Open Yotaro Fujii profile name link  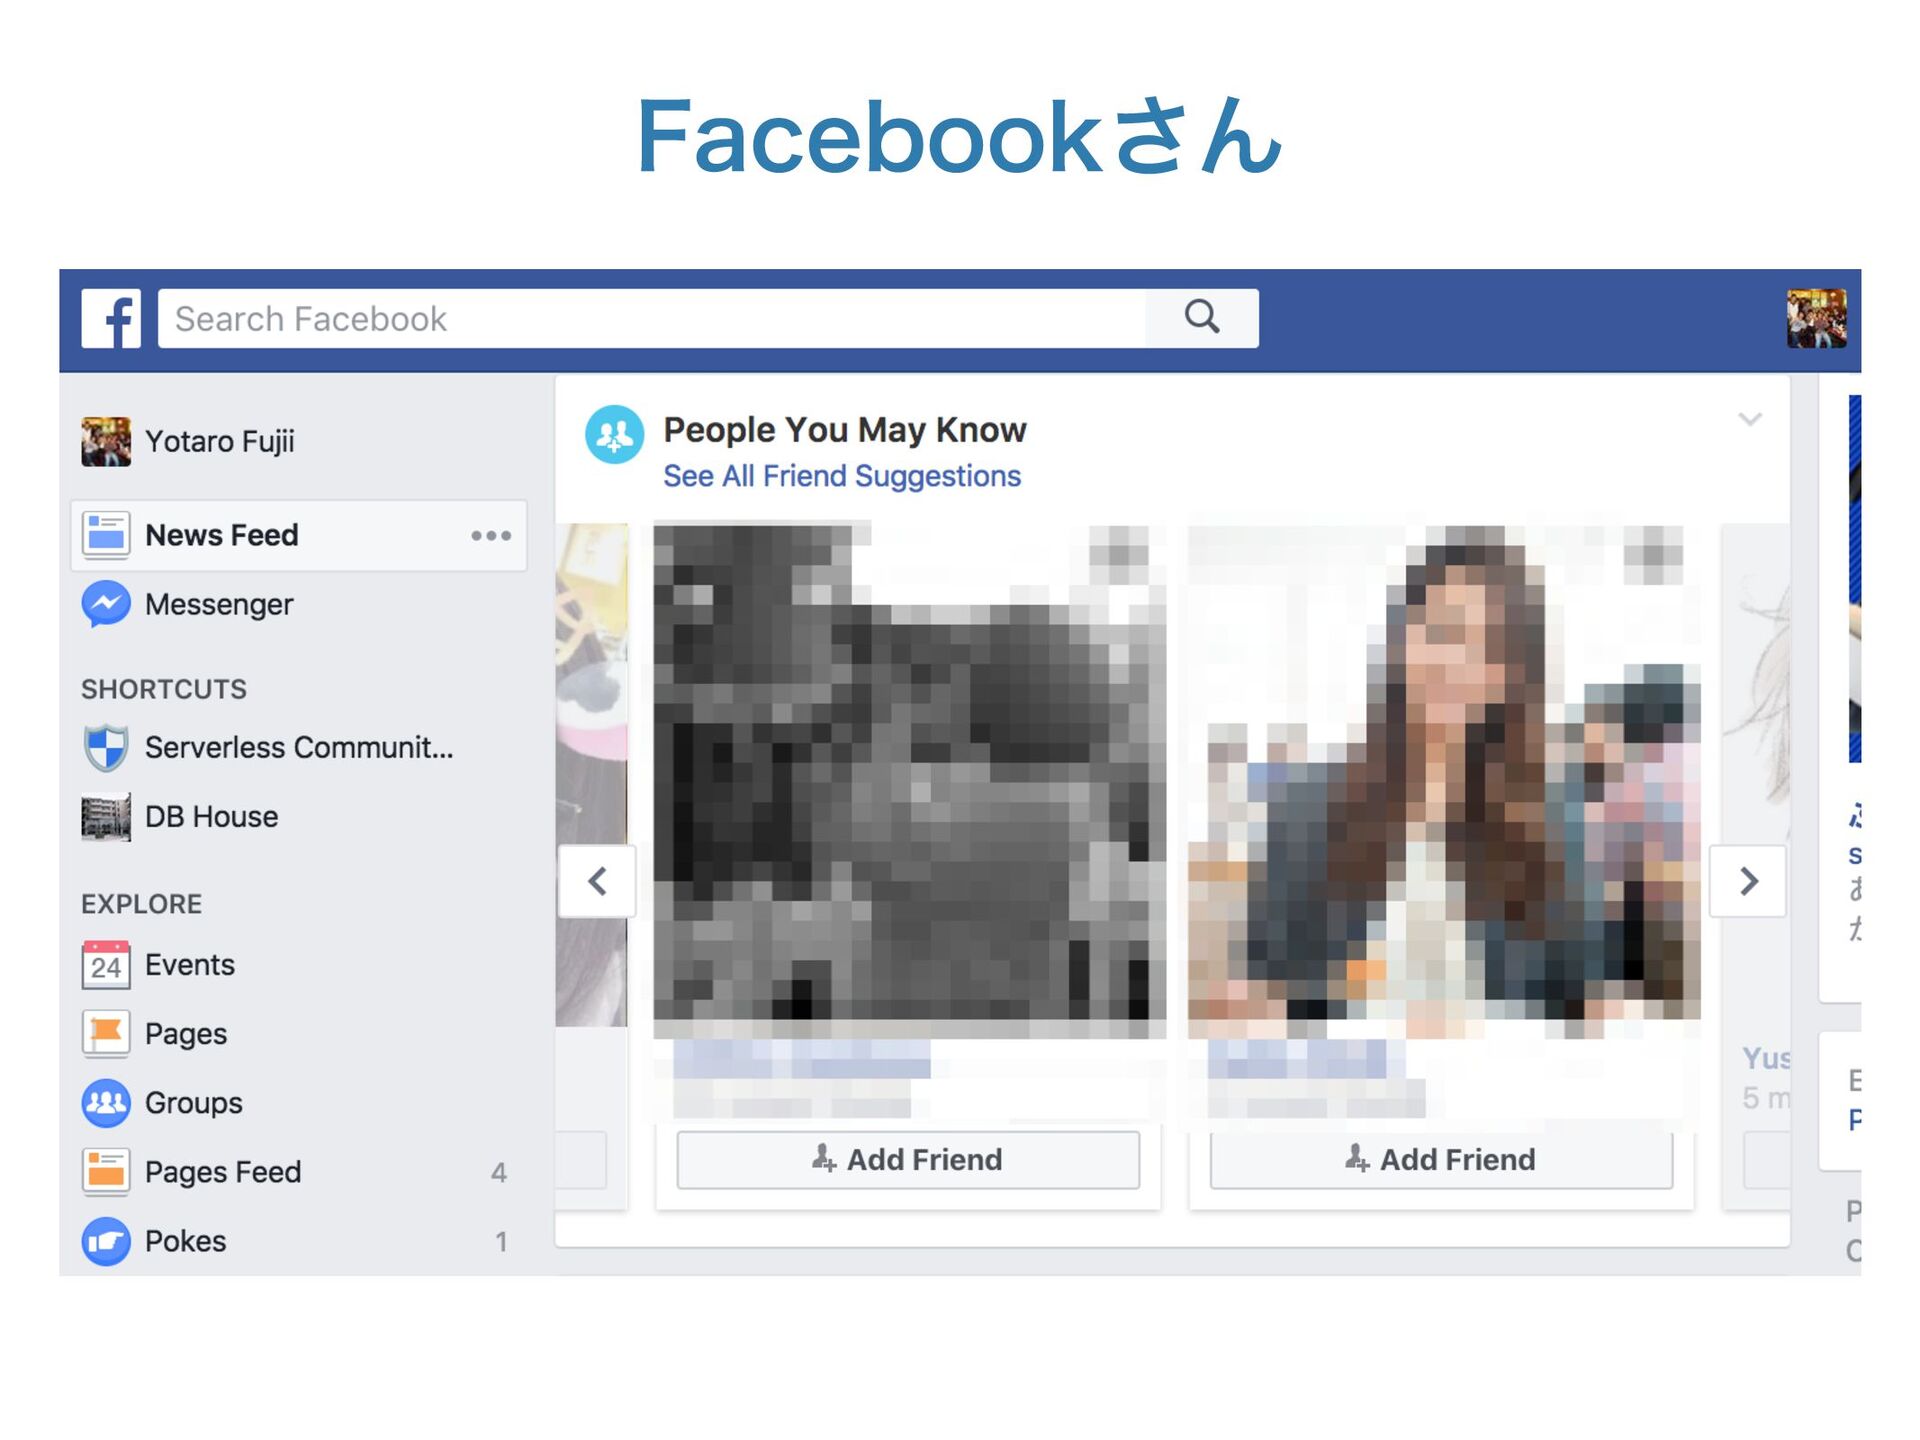[220, 441]
